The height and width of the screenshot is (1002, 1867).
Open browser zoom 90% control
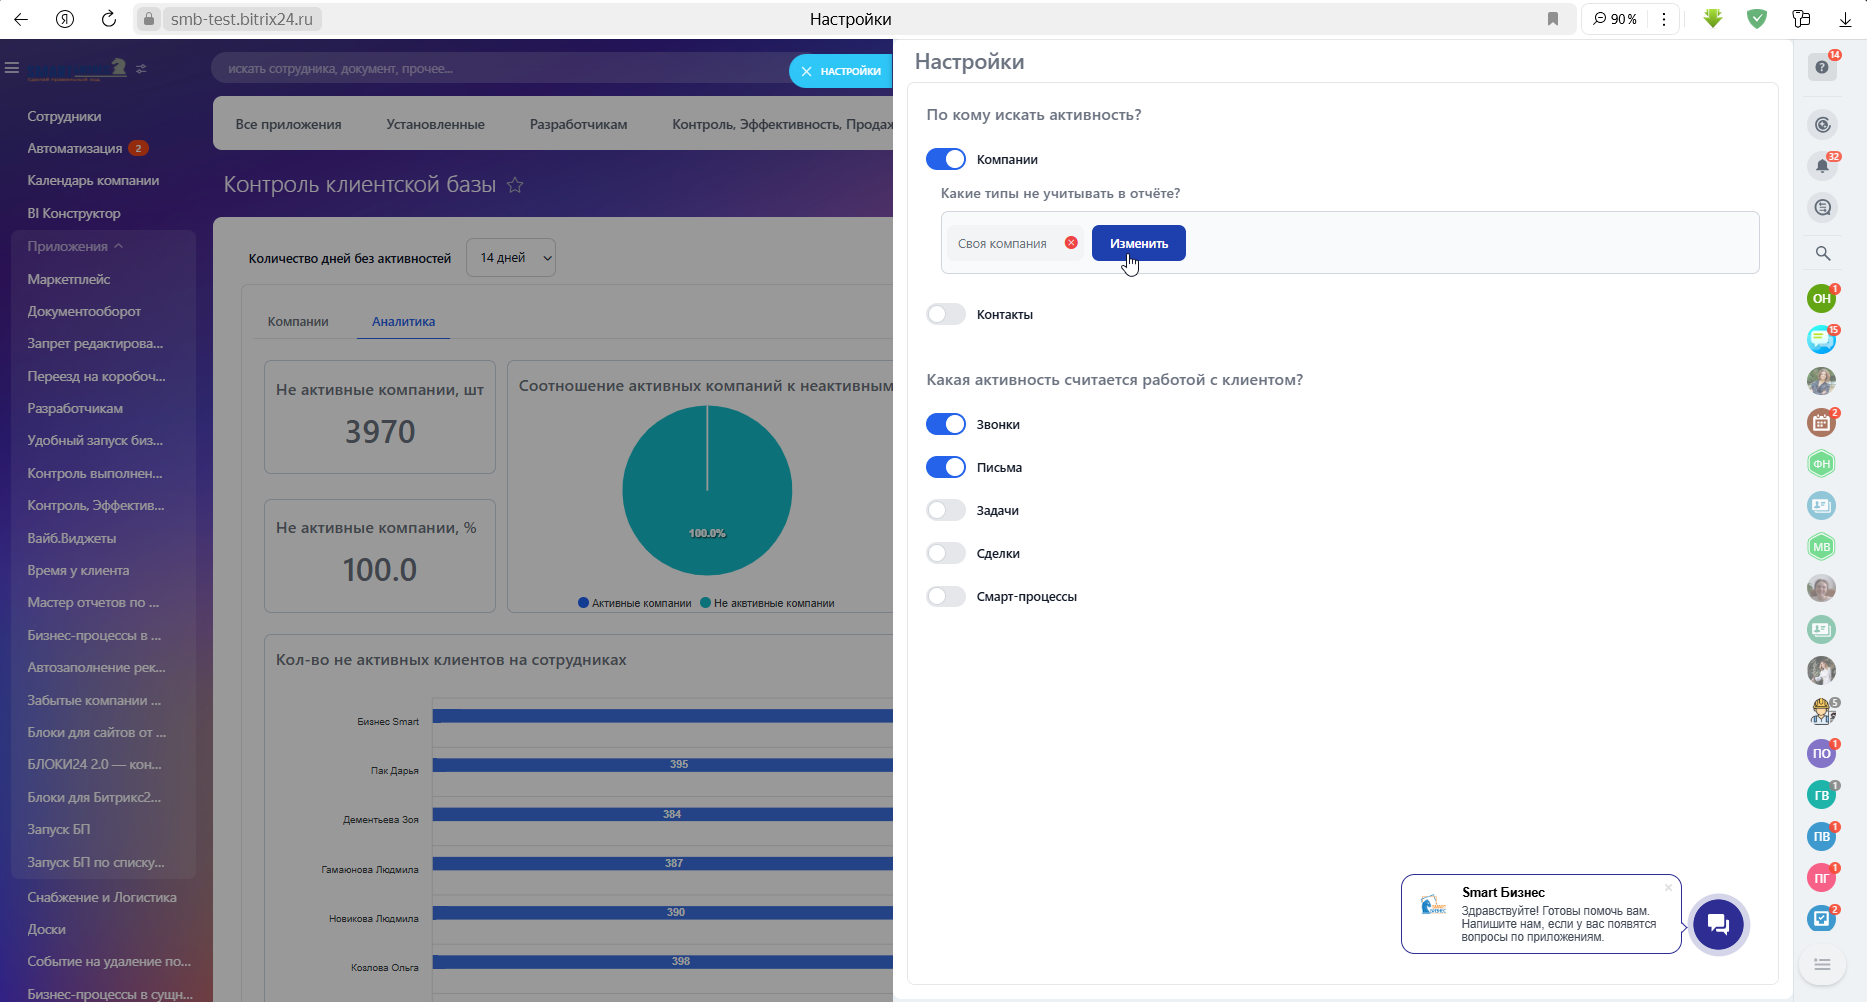point(1615,19)
